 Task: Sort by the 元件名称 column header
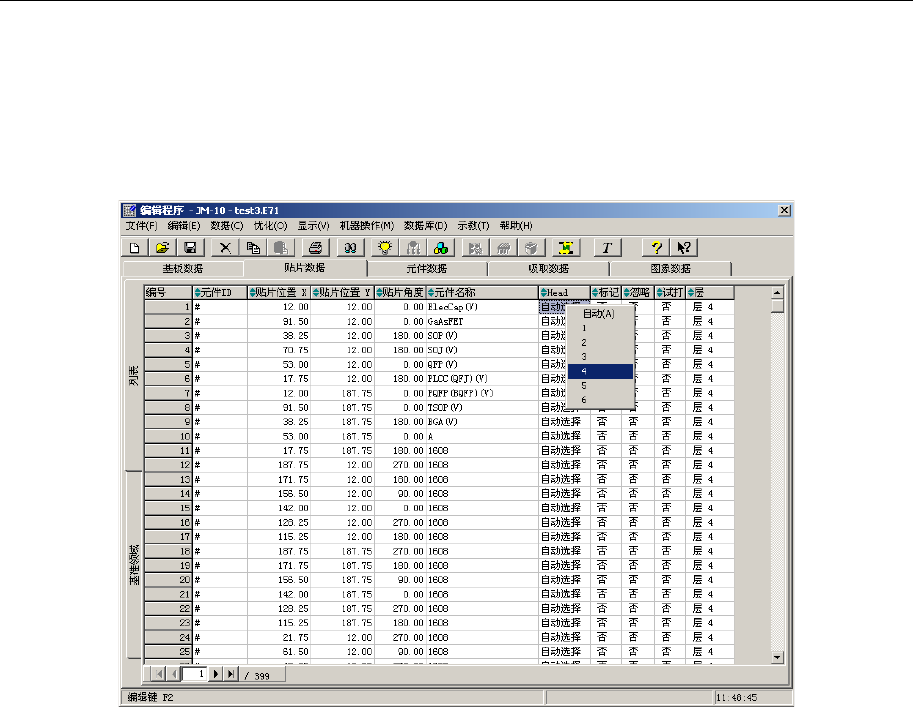[482, 292]
